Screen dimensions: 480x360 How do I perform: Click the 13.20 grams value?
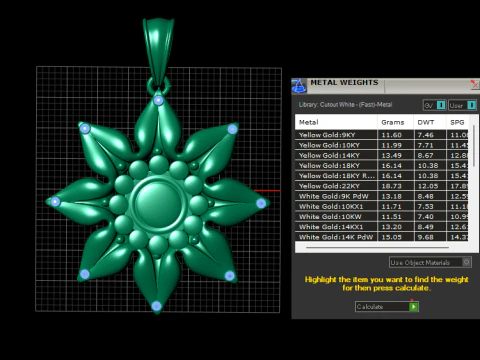point(391,227)
